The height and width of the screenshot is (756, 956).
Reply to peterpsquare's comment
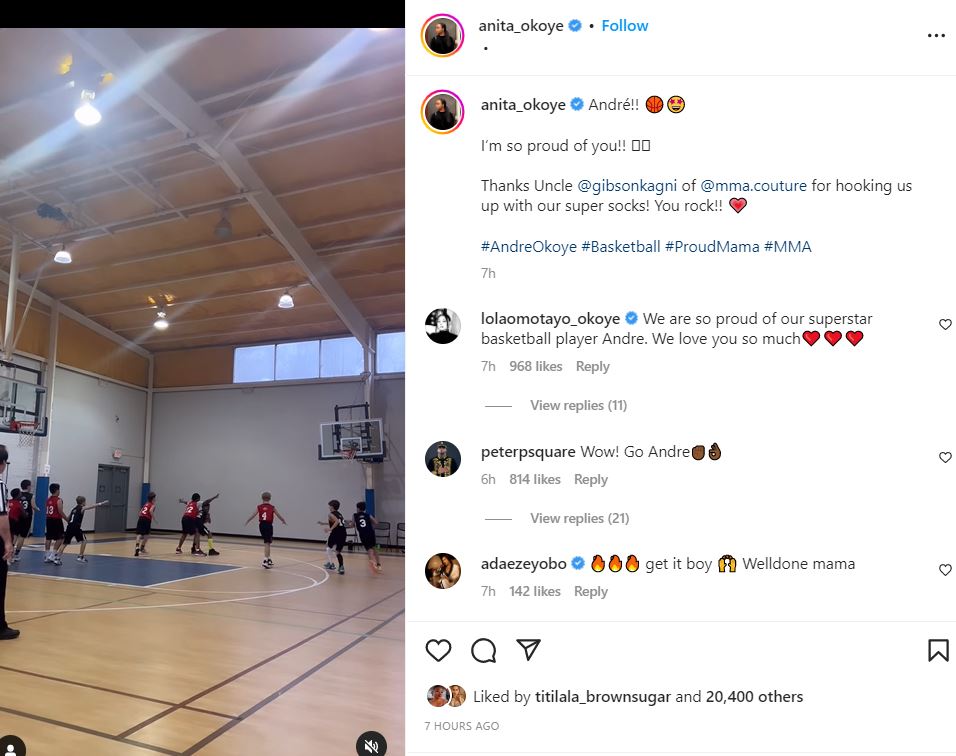[x=591, y=479]
